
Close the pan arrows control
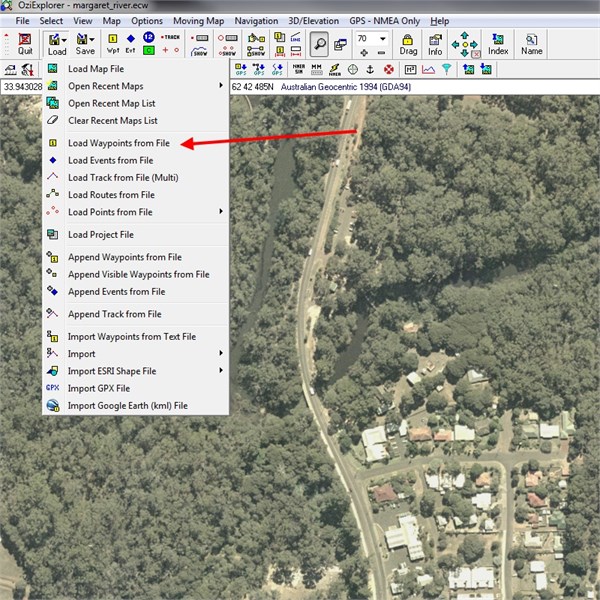point(476,54)
